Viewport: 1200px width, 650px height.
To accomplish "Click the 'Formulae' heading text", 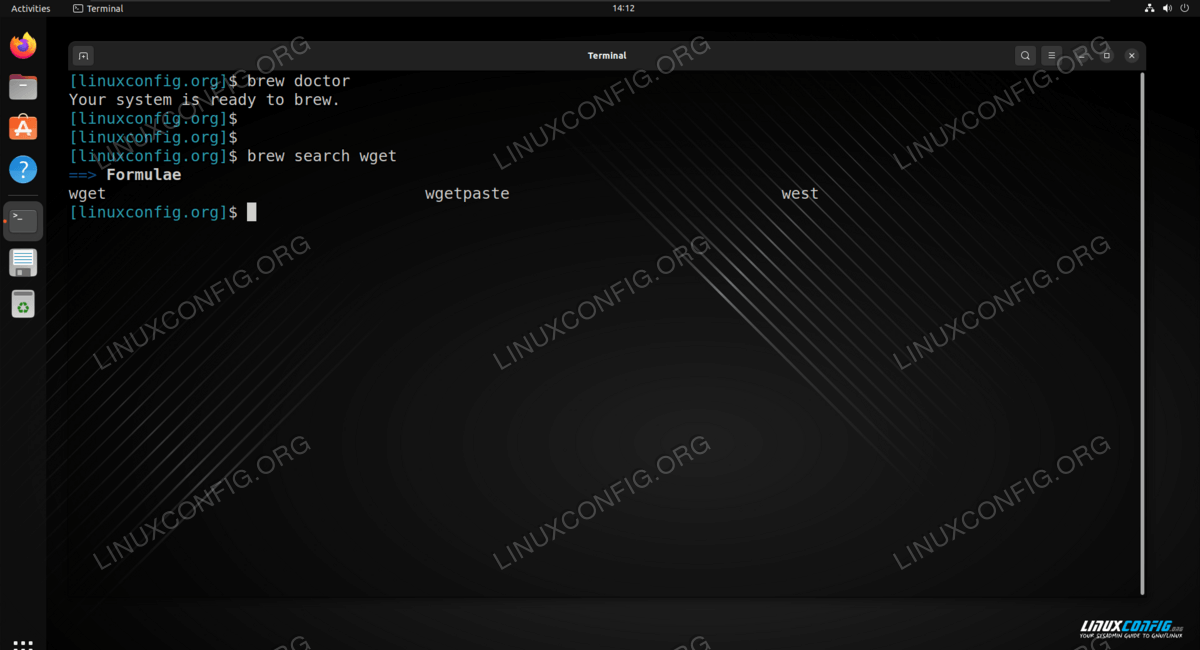I will (x=144, y=175).
